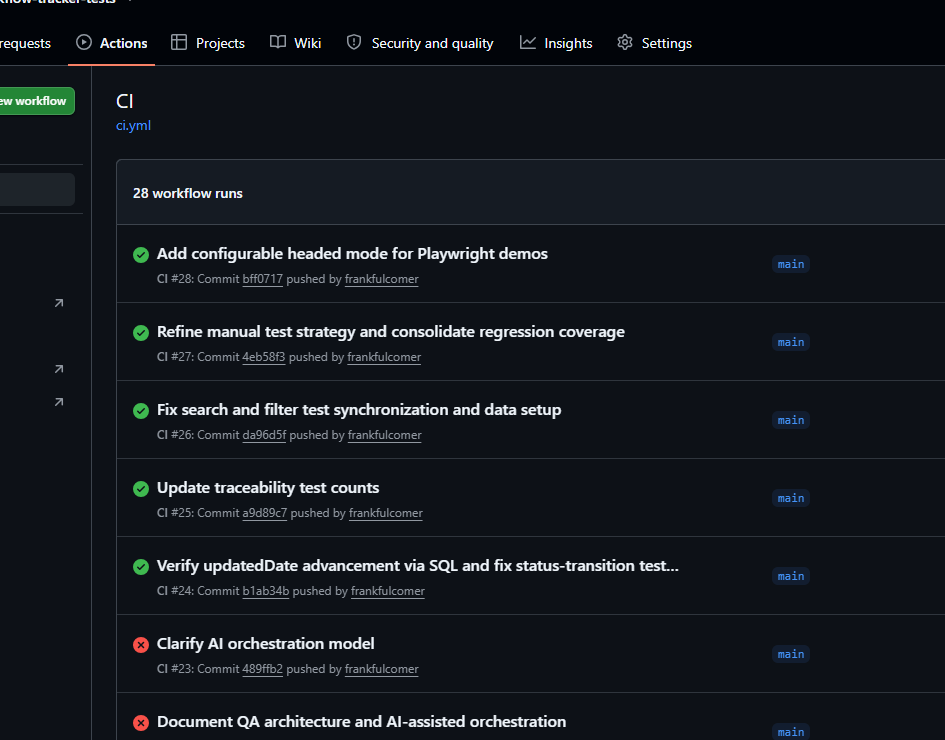Open commit 4eb58f3
The width and height of the screenshot is (945, 740).
click(263, 357)
